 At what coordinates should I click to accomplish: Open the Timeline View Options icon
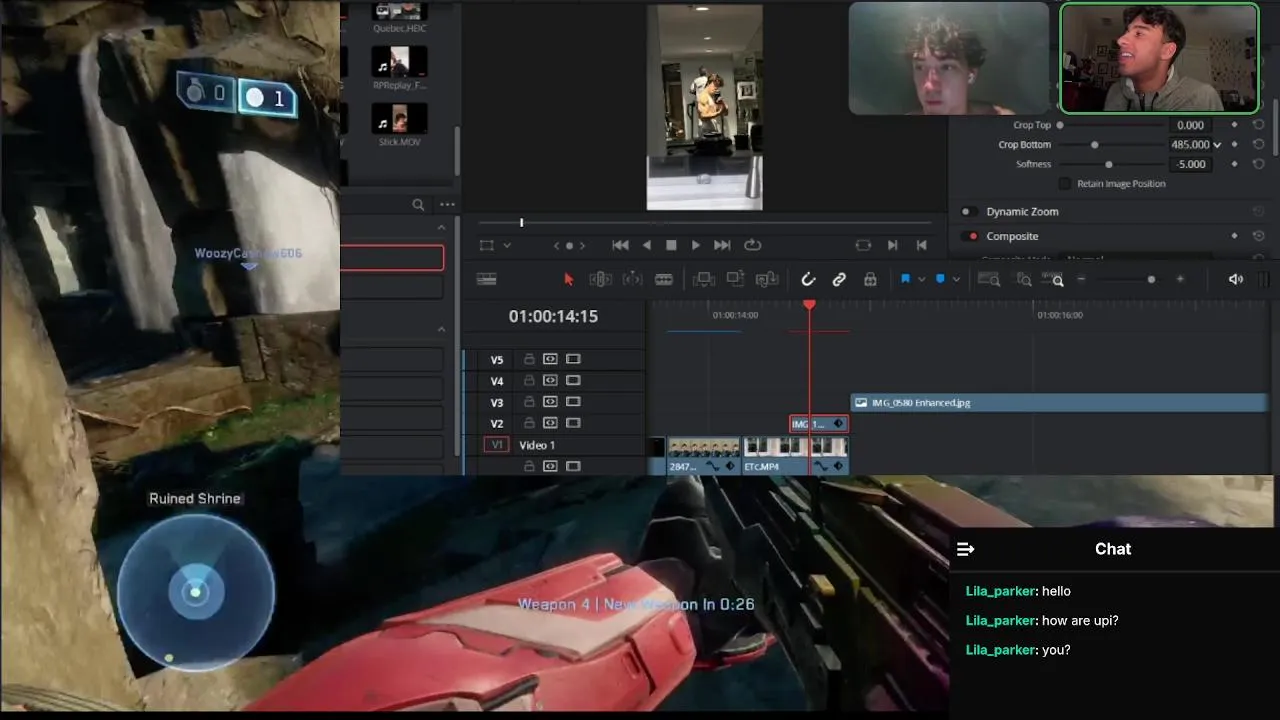click(487, 280)
